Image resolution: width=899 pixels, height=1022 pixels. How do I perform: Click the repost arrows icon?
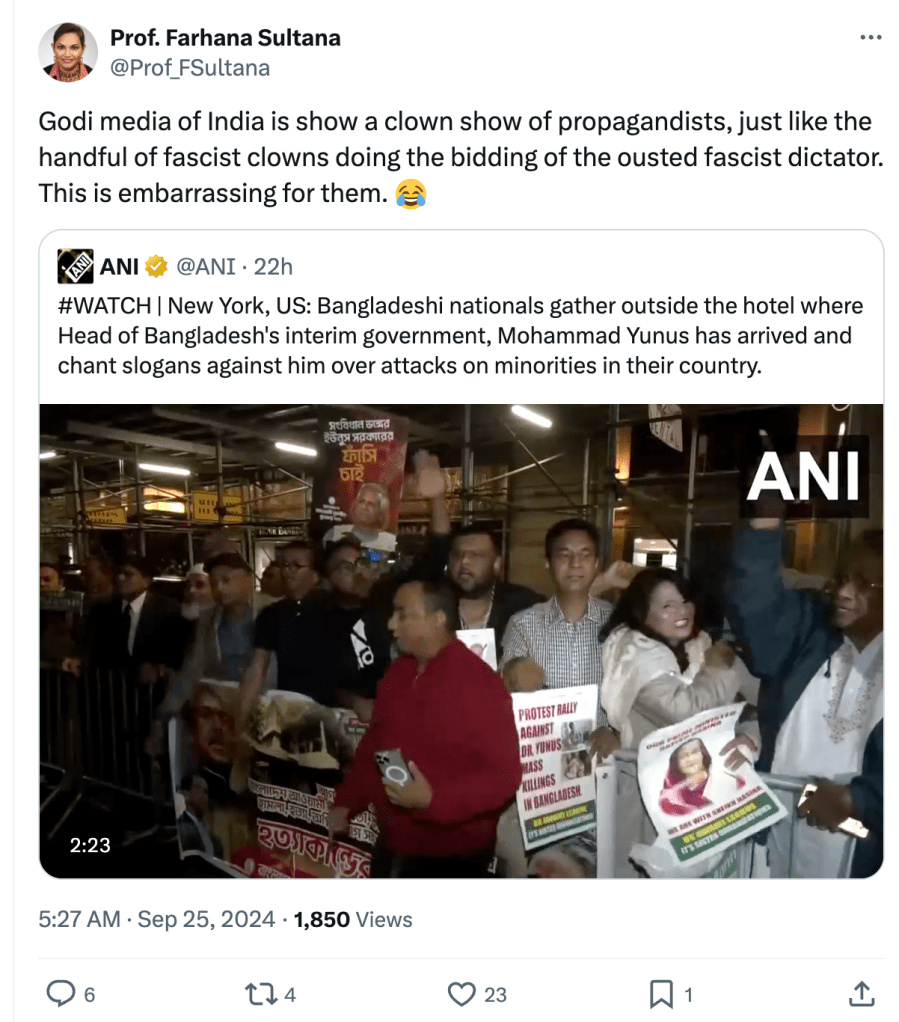(x=259, y=994)
